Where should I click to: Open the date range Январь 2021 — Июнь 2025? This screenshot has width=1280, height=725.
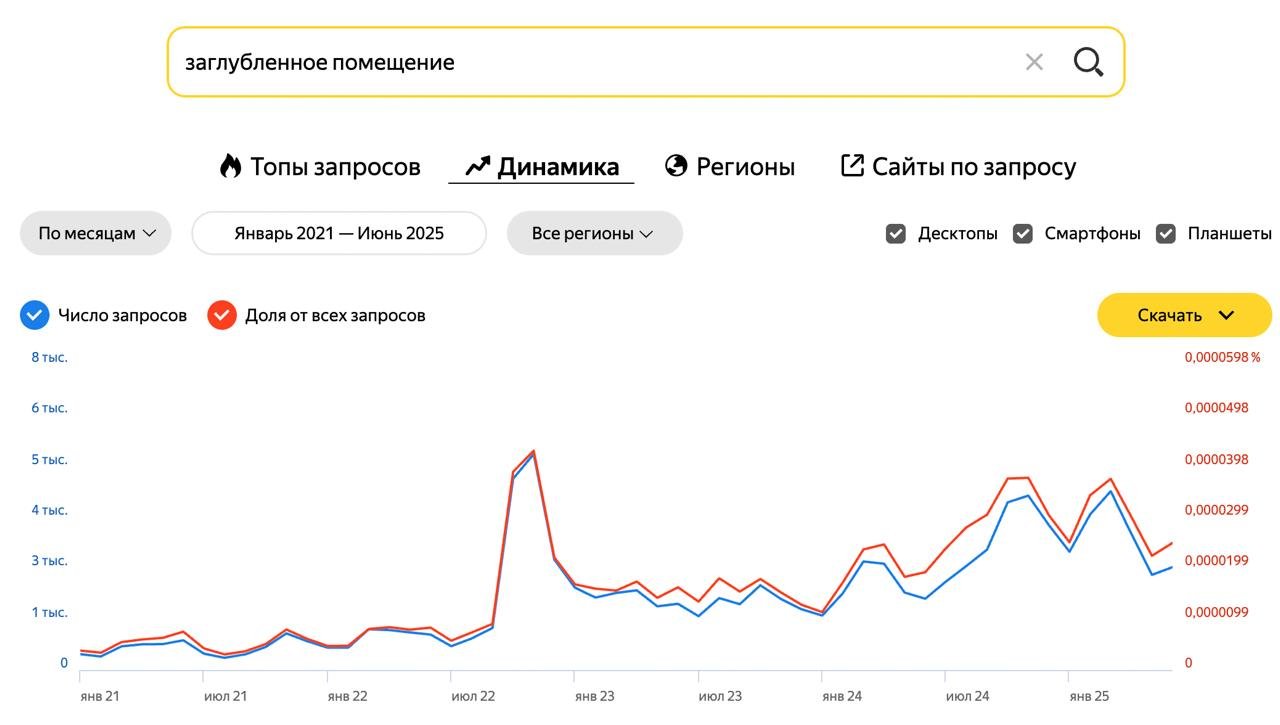[x=339, y=234]
